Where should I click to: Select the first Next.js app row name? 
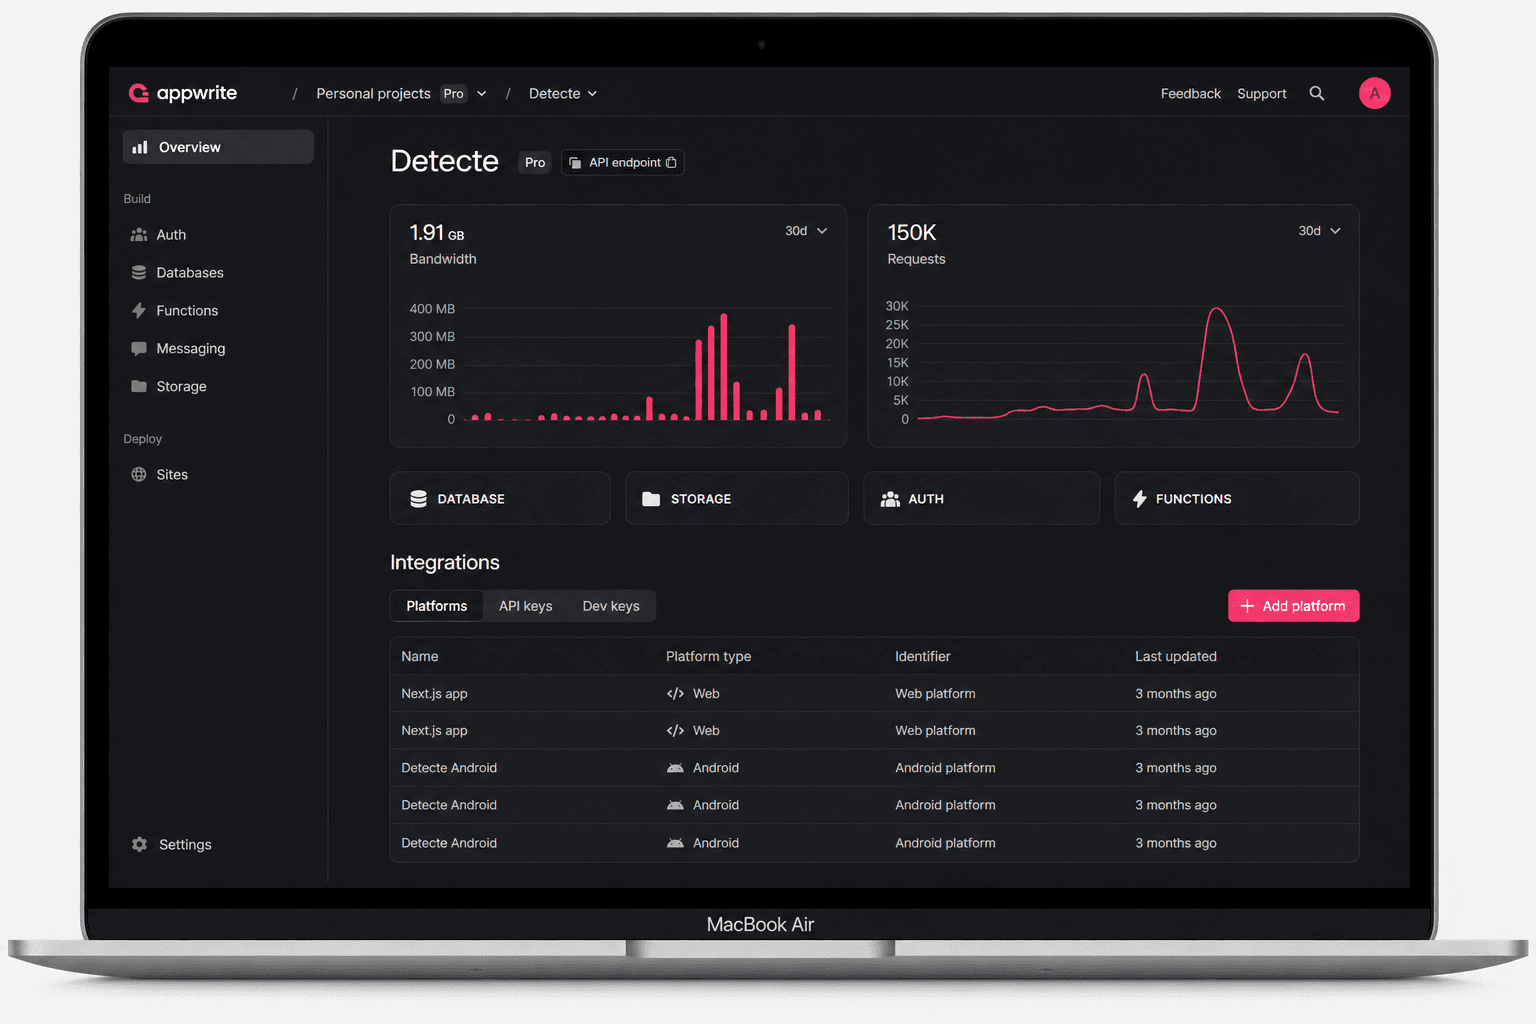coord(434,693)
